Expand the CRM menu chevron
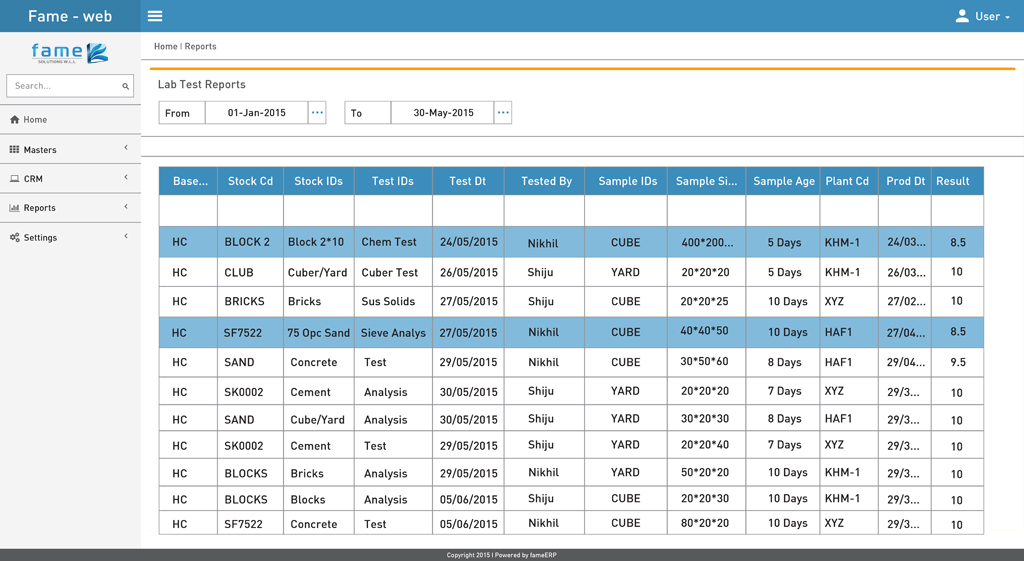This screenshot has height=561, width=1024. pos(126,177)
